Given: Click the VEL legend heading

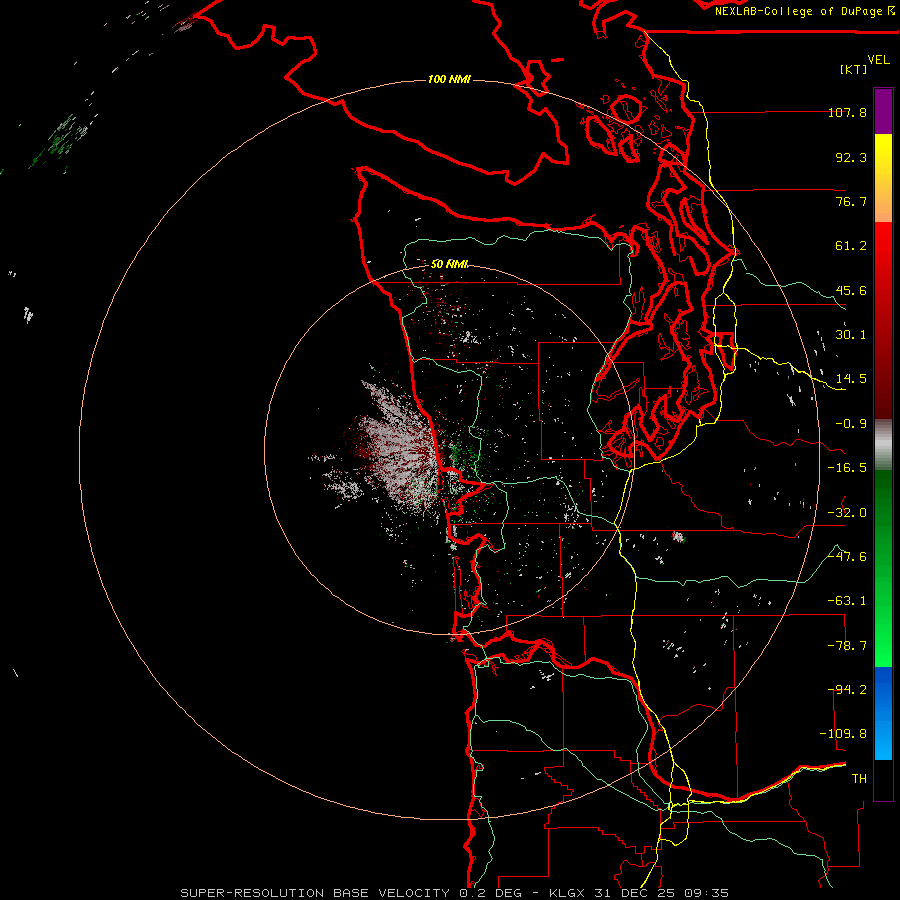Looking at the screenshot, I should click(878, 59).
